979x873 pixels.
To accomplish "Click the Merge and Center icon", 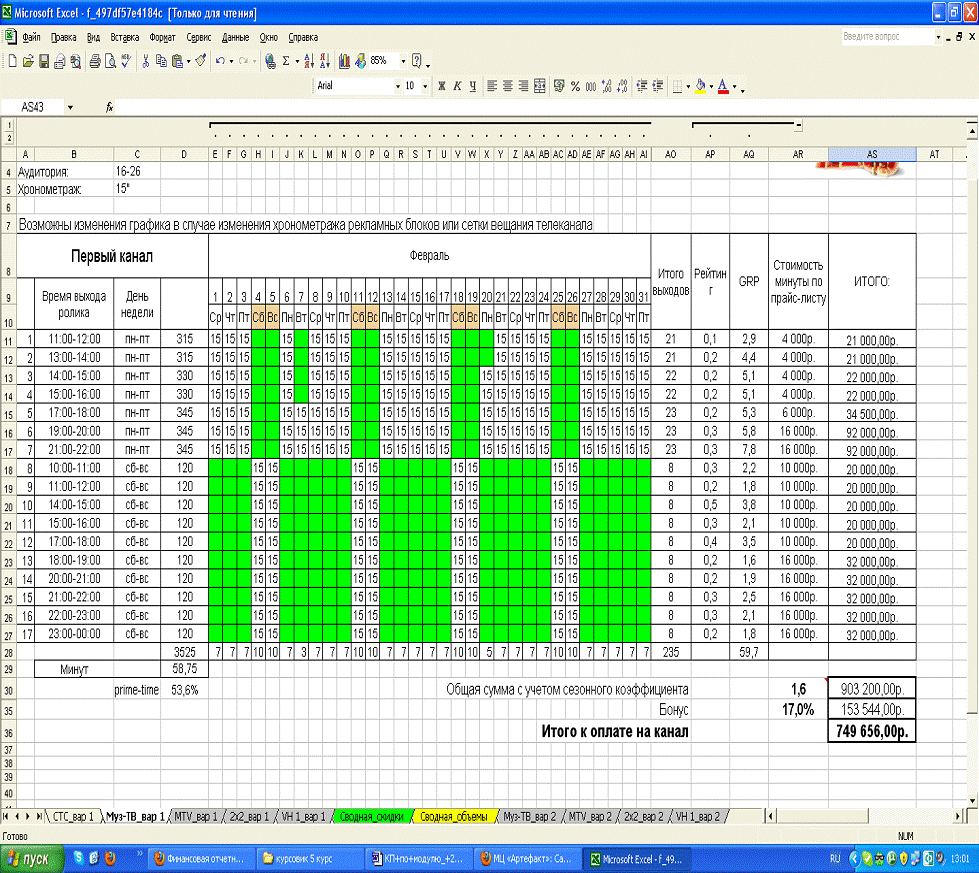I will pos(541,87).
